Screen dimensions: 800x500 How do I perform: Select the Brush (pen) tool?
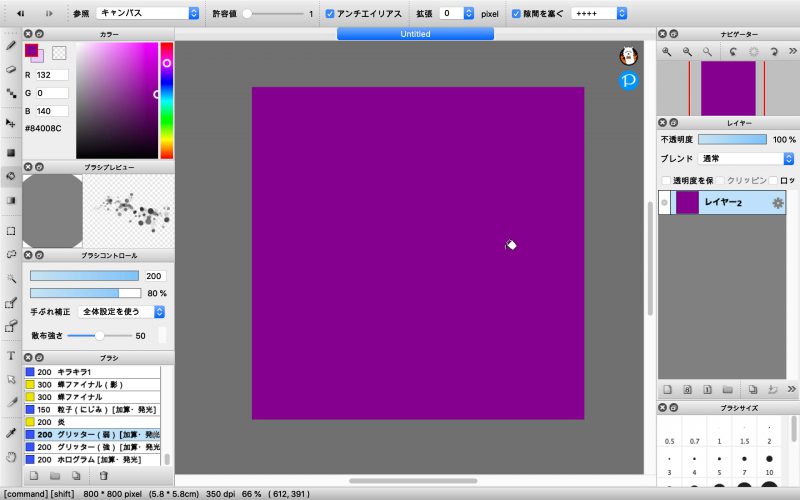pos(10,45)
